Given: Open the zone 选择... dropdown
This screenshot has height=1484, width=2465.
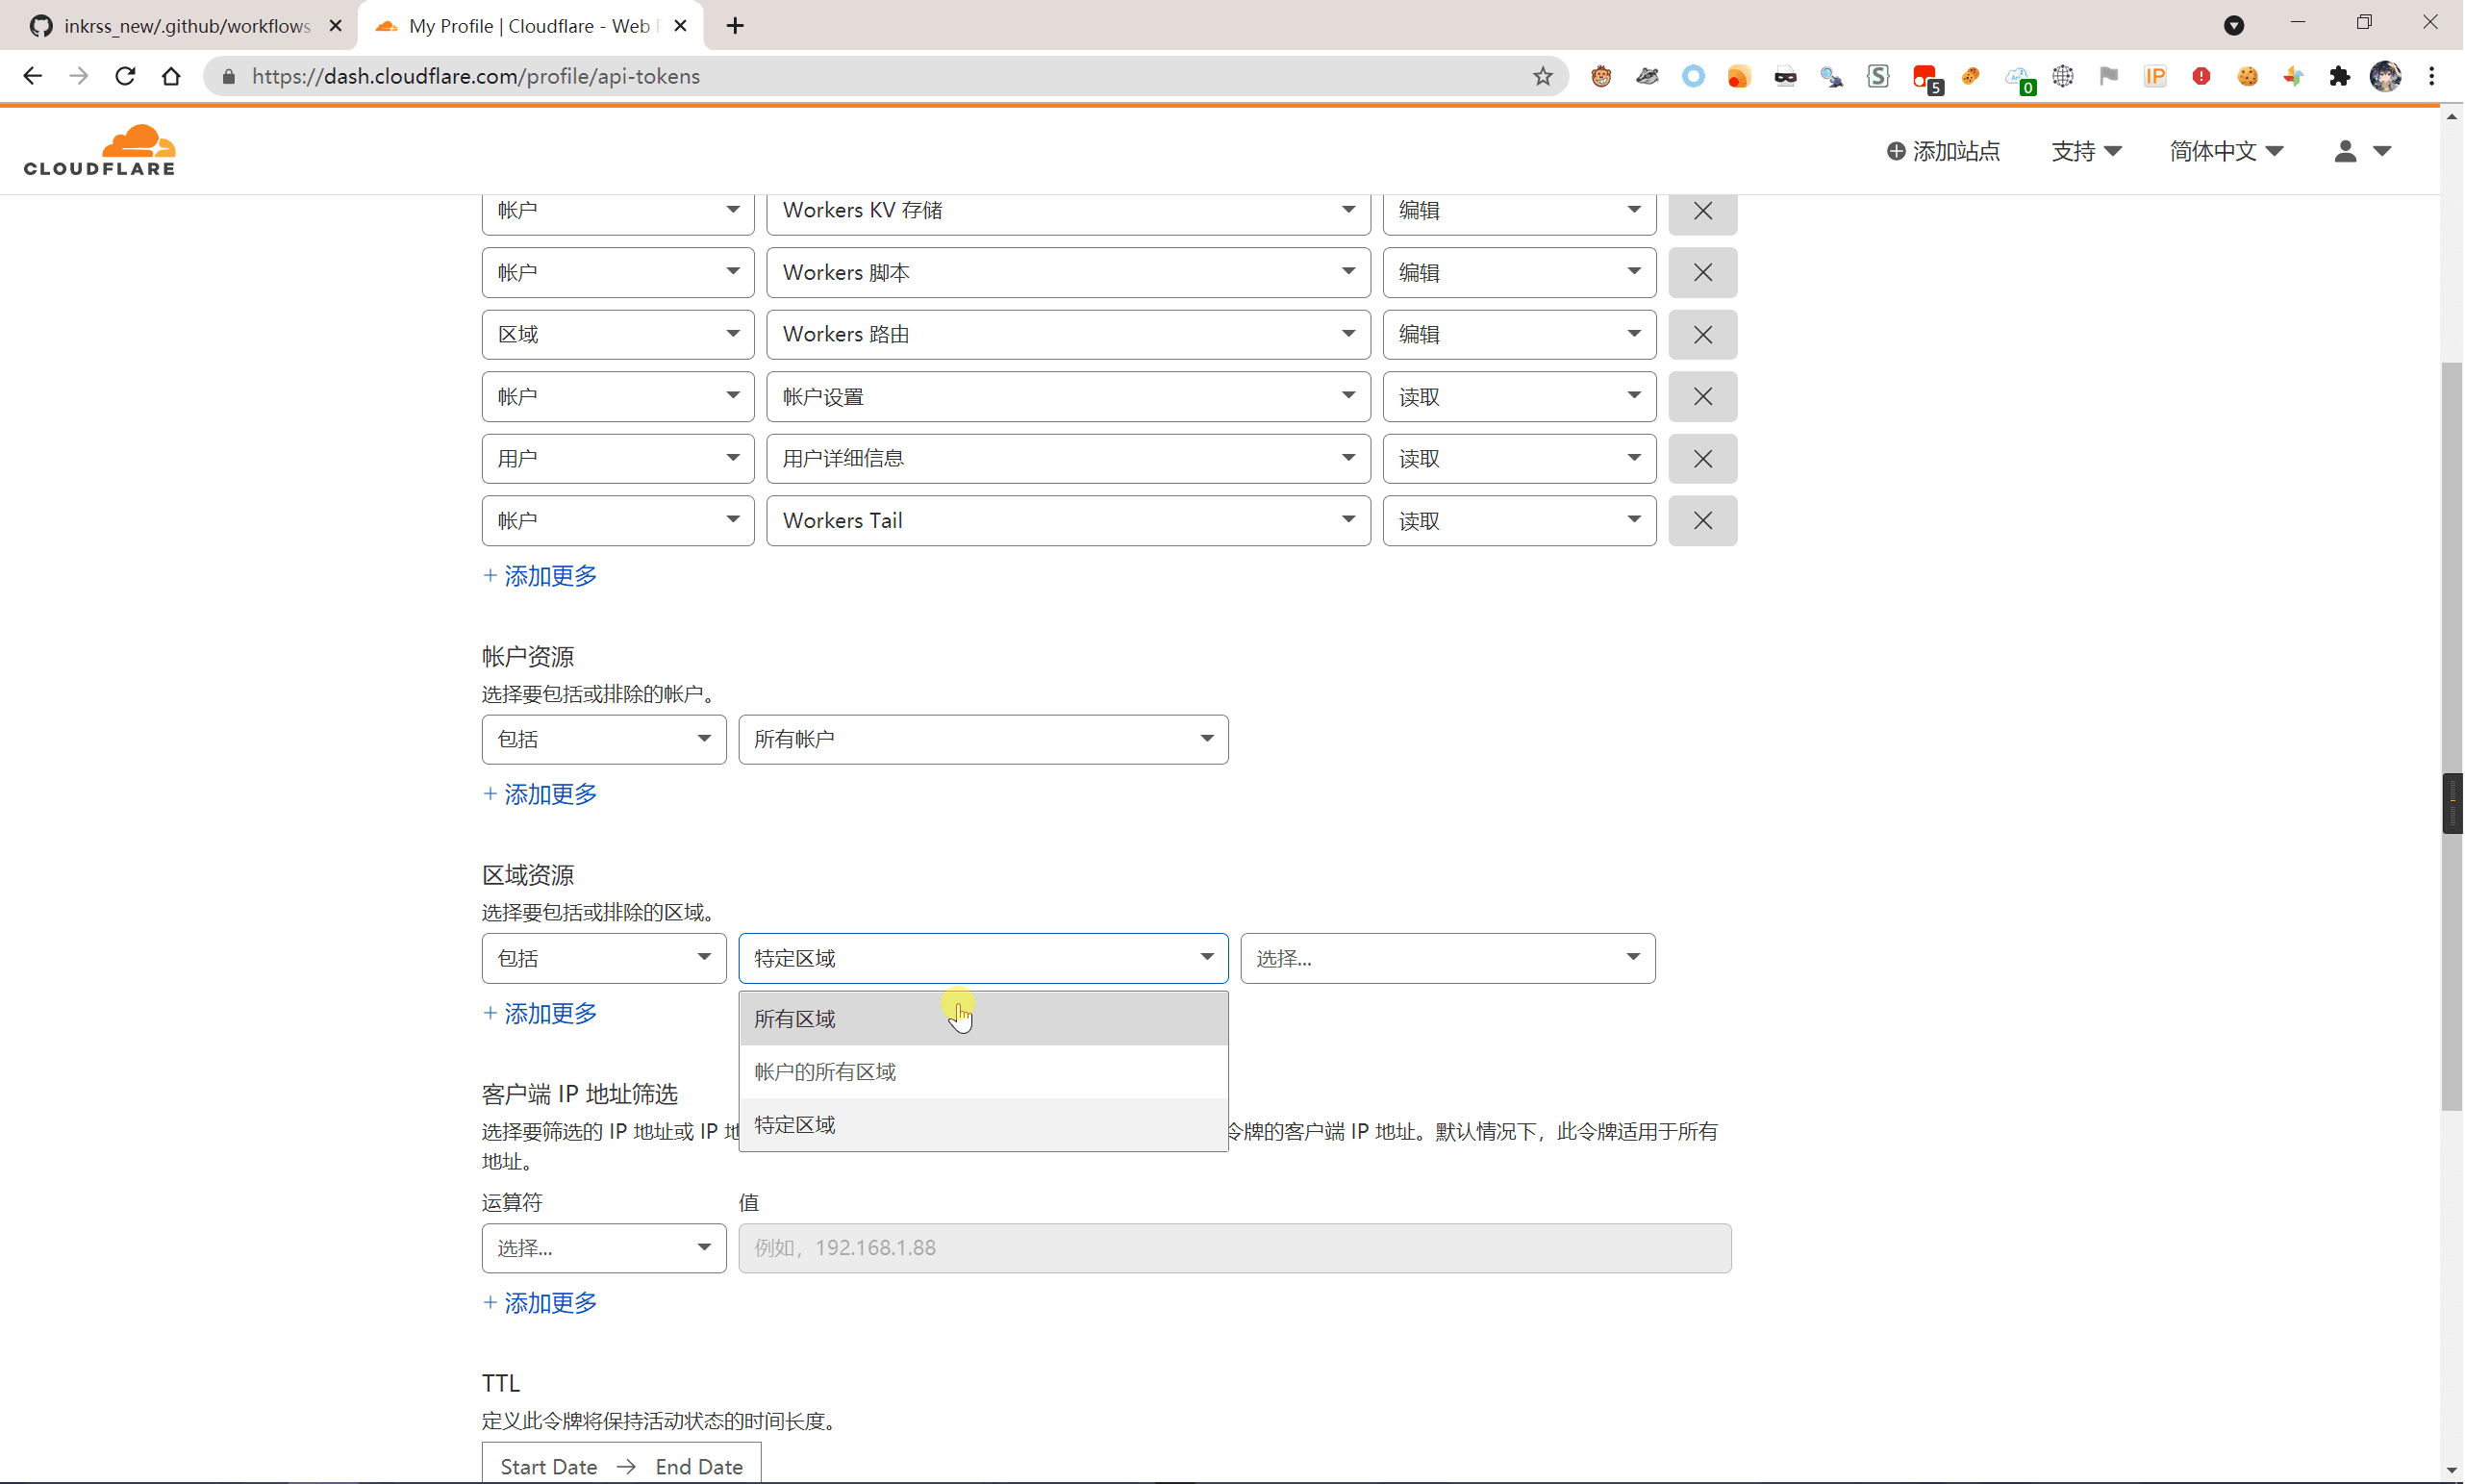Looking at the screenshot, I should tap(1448, 959).
